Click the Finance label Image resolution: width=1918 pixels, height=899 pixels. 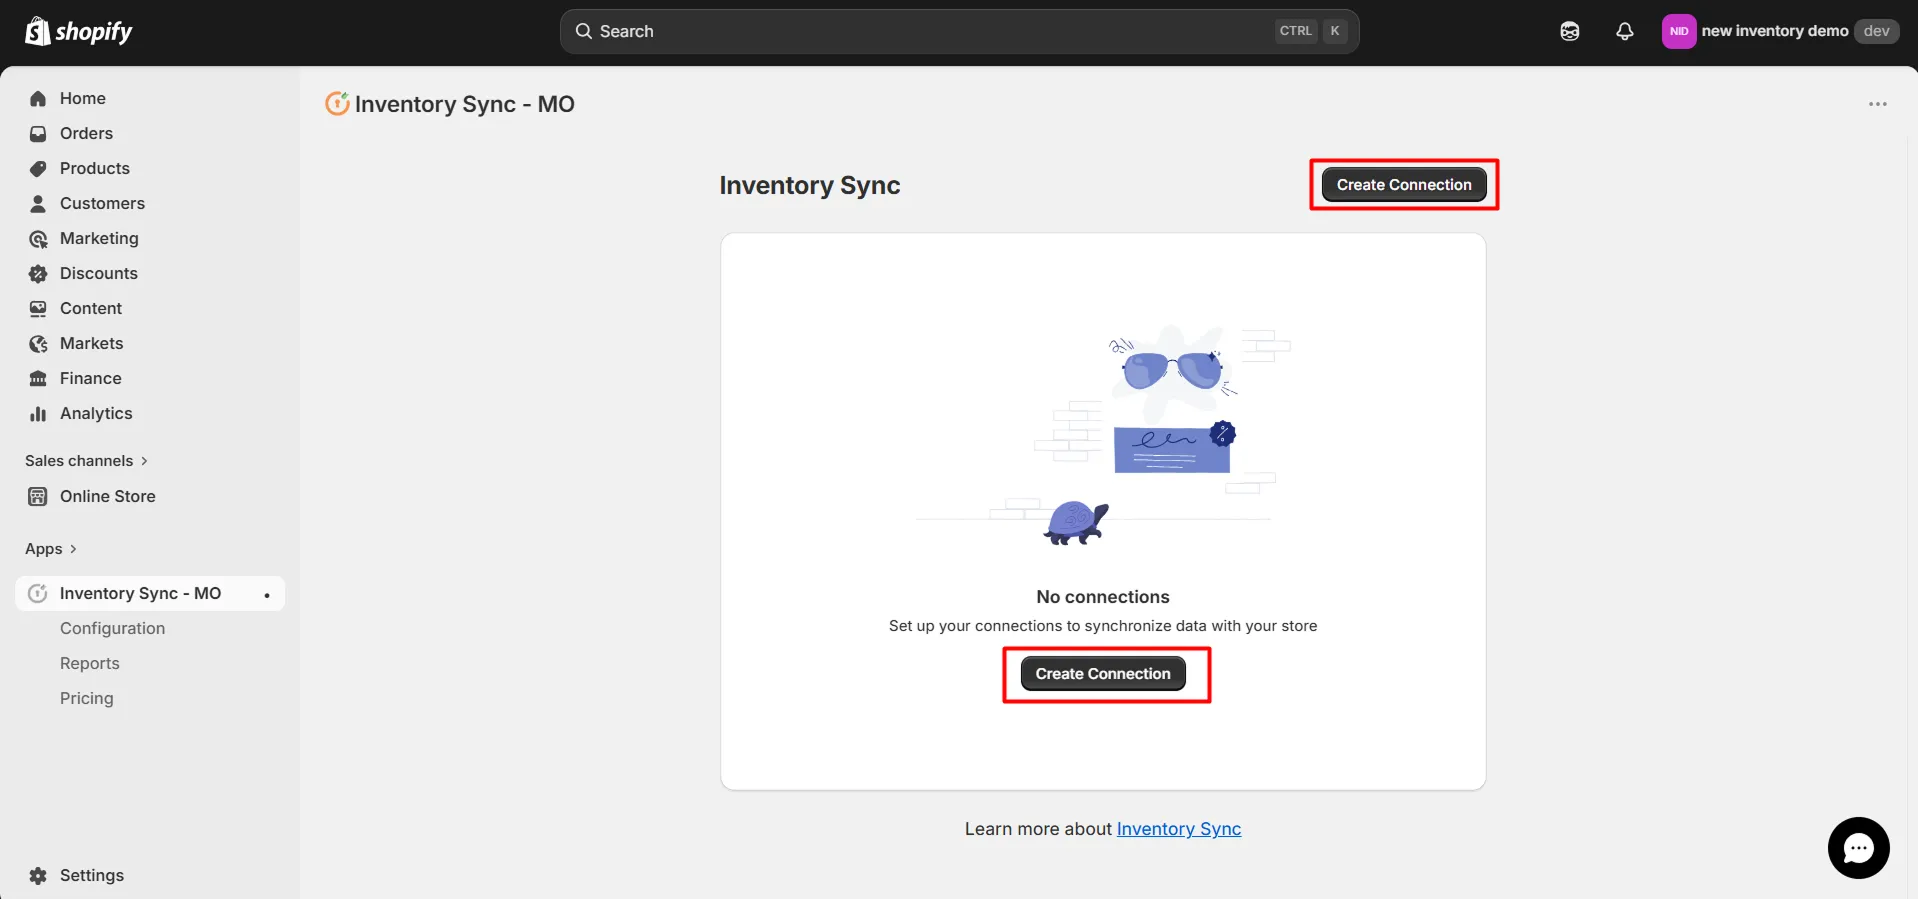[x=91, y=378]
